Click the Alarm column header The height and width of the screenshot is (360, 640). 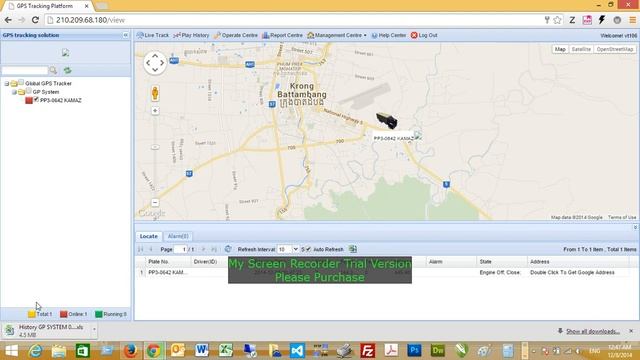(x=451, y=262)
